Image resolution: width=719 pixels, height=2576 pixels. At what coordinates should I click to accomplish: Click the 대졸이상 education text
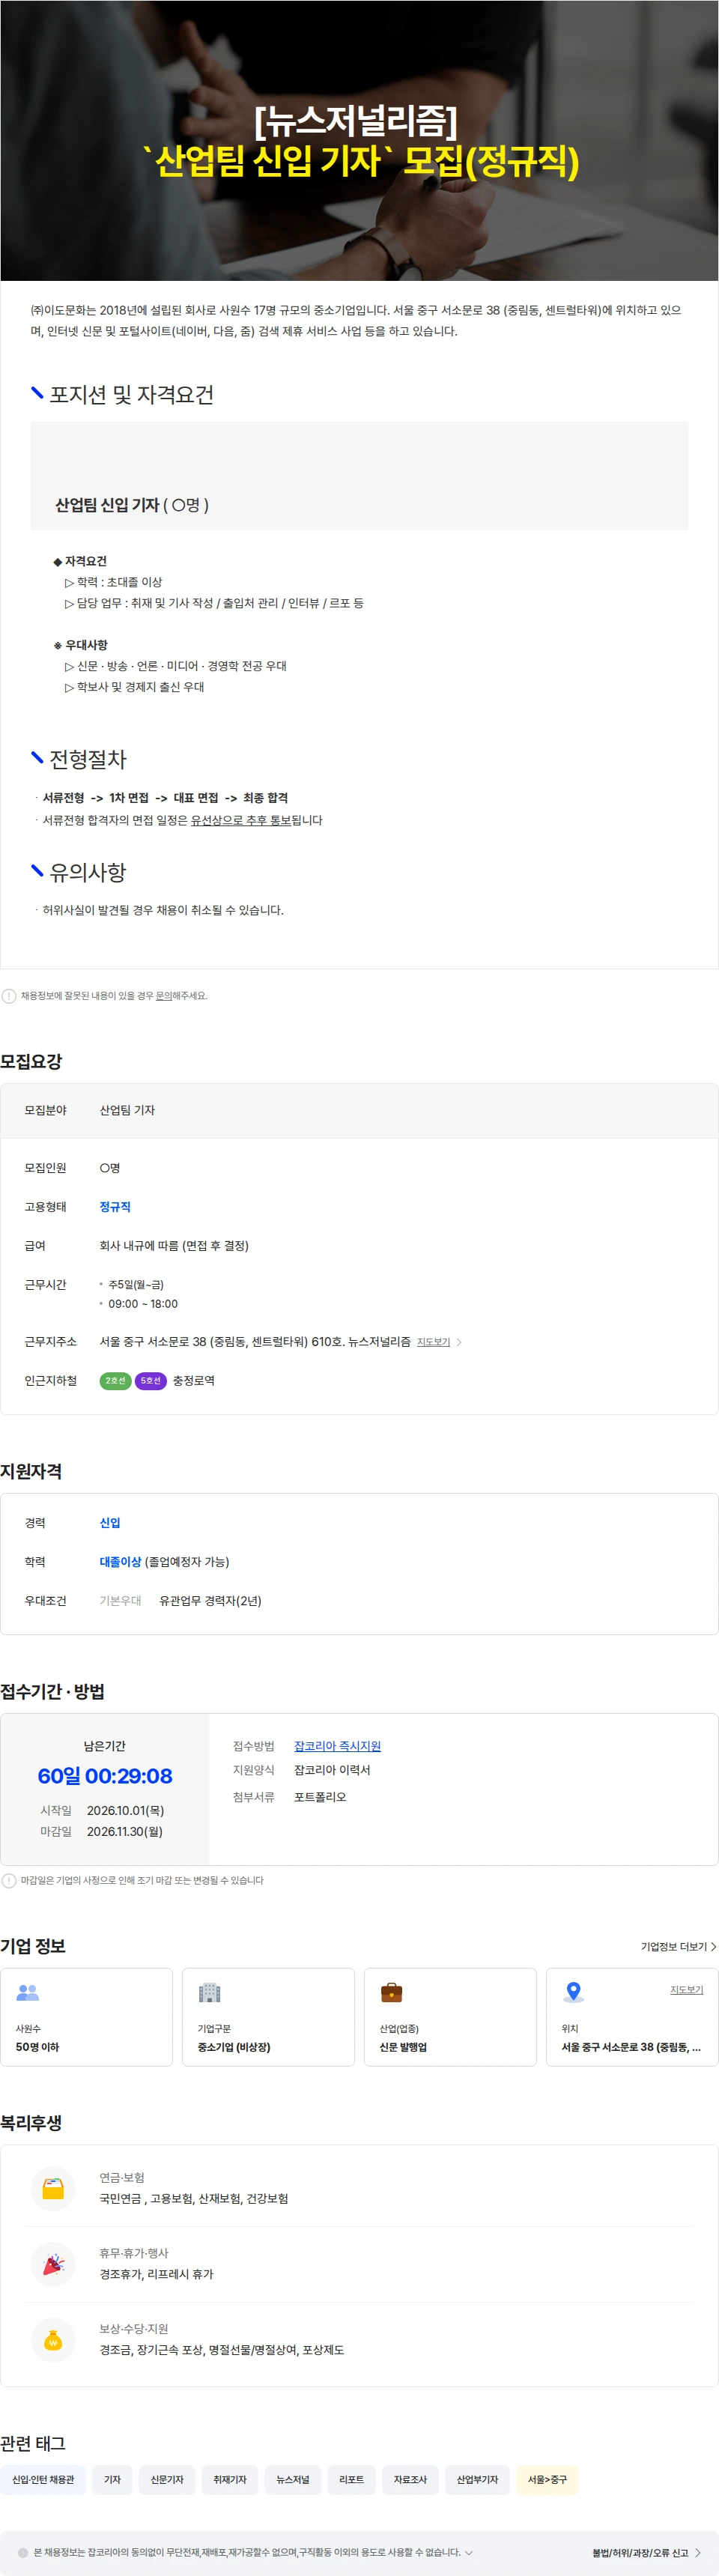(x=120, y=1561)
